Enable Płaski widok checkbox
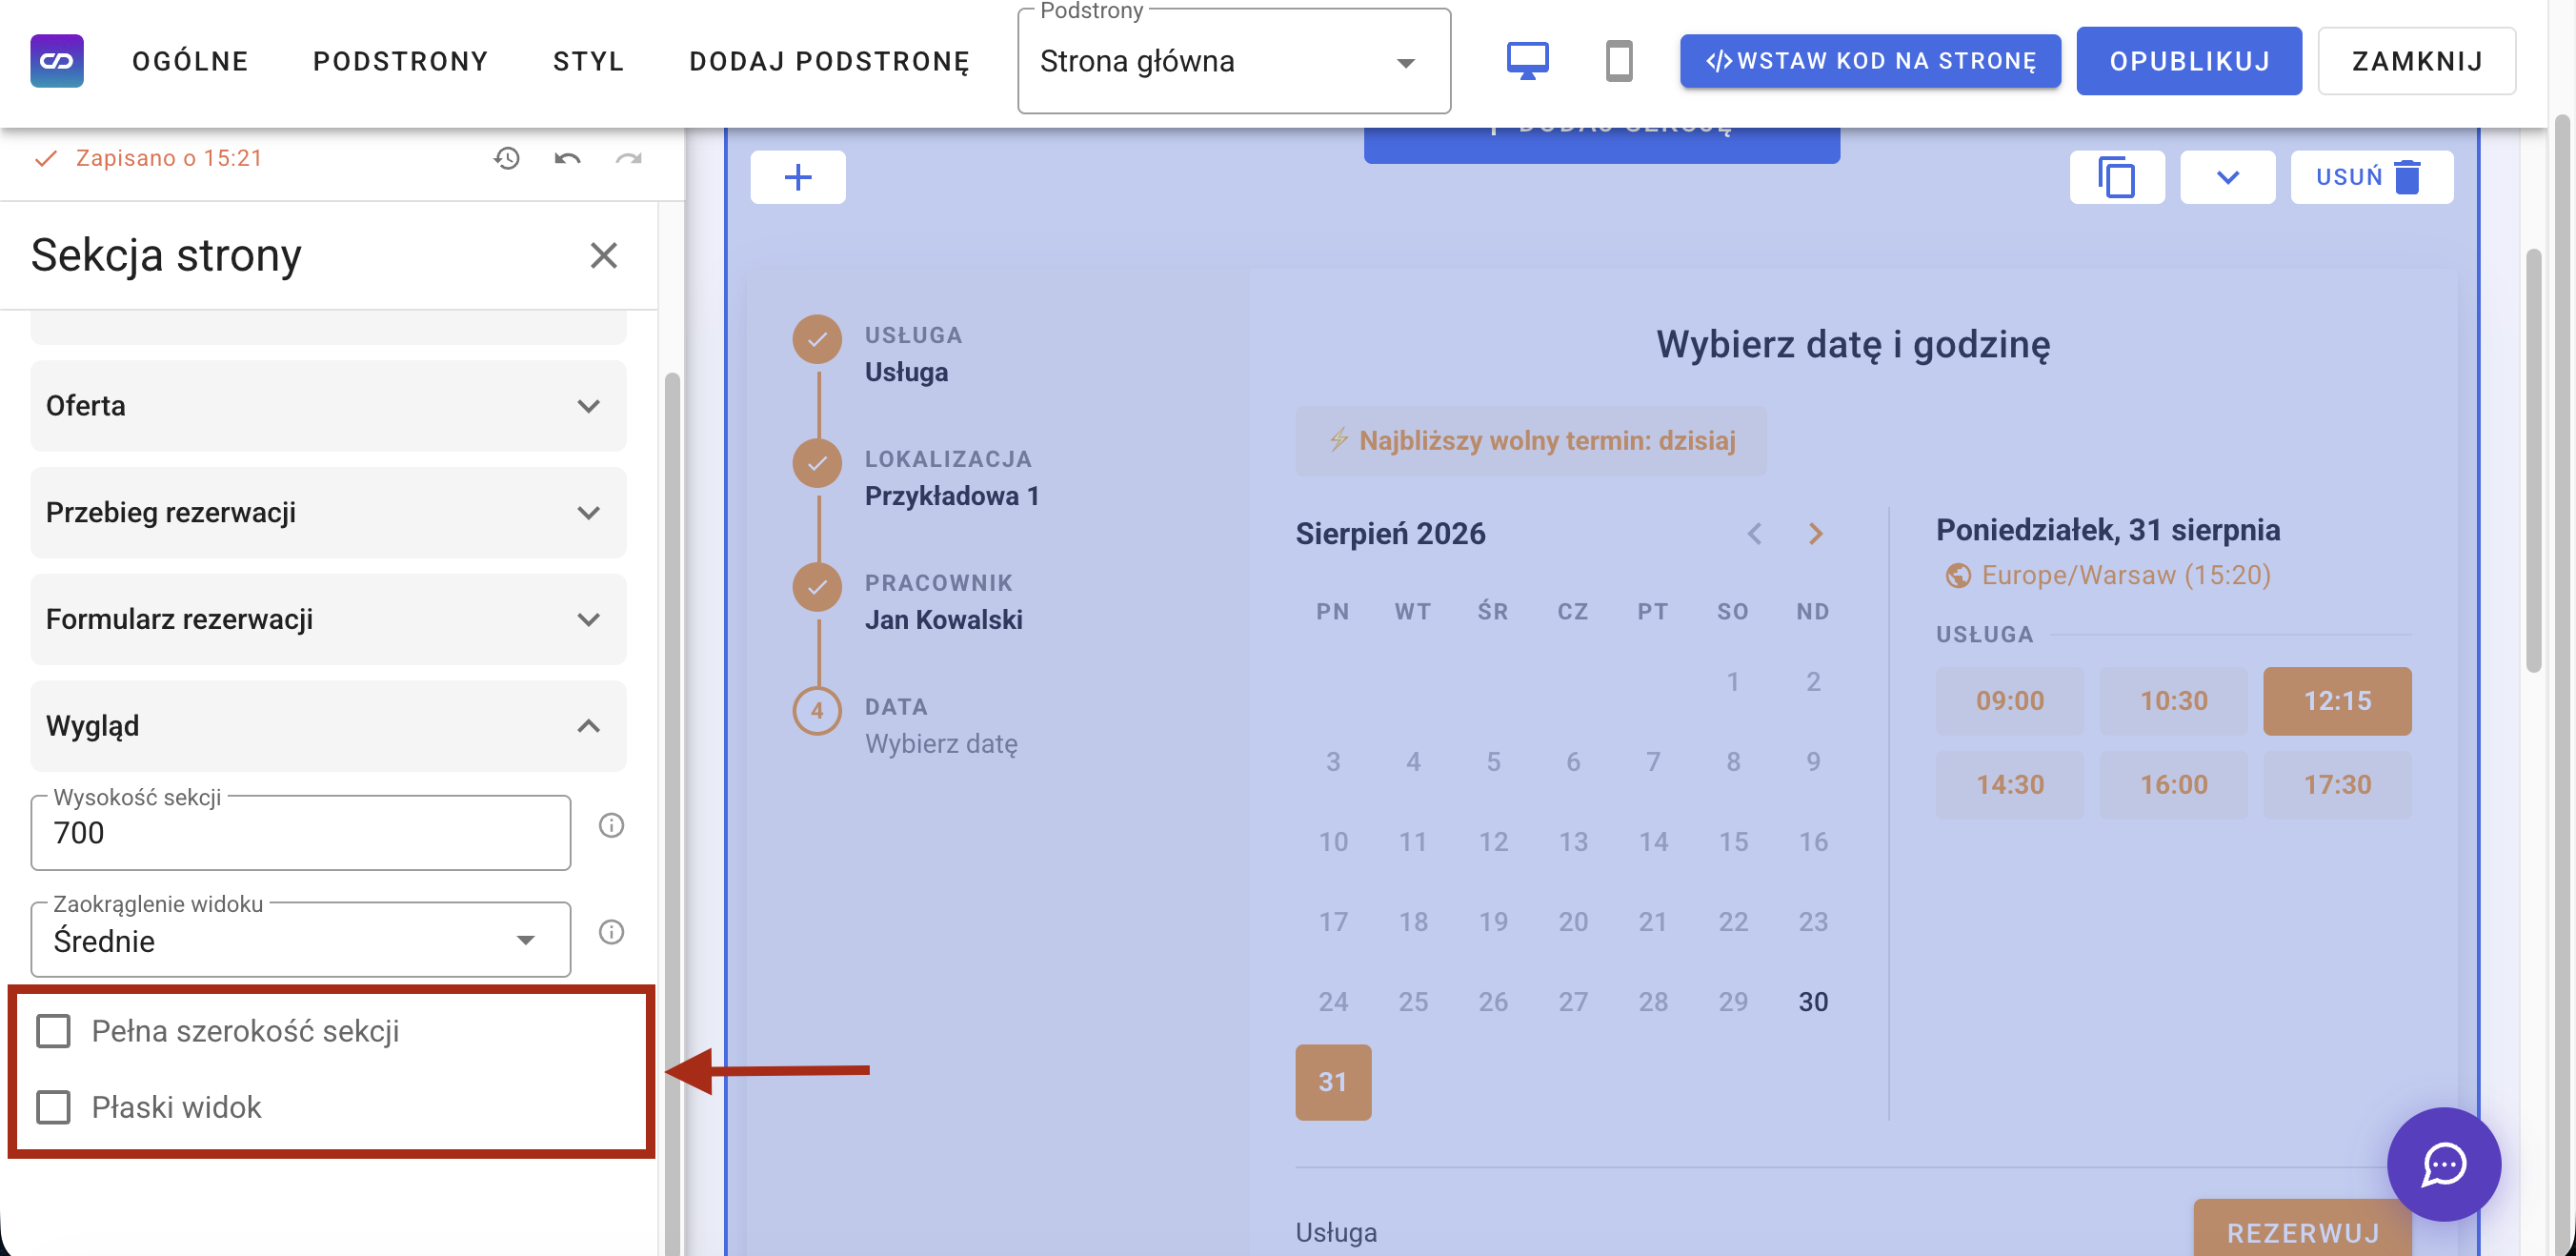Screen dimensions: 2576x1256 (x=53, y=1107)
